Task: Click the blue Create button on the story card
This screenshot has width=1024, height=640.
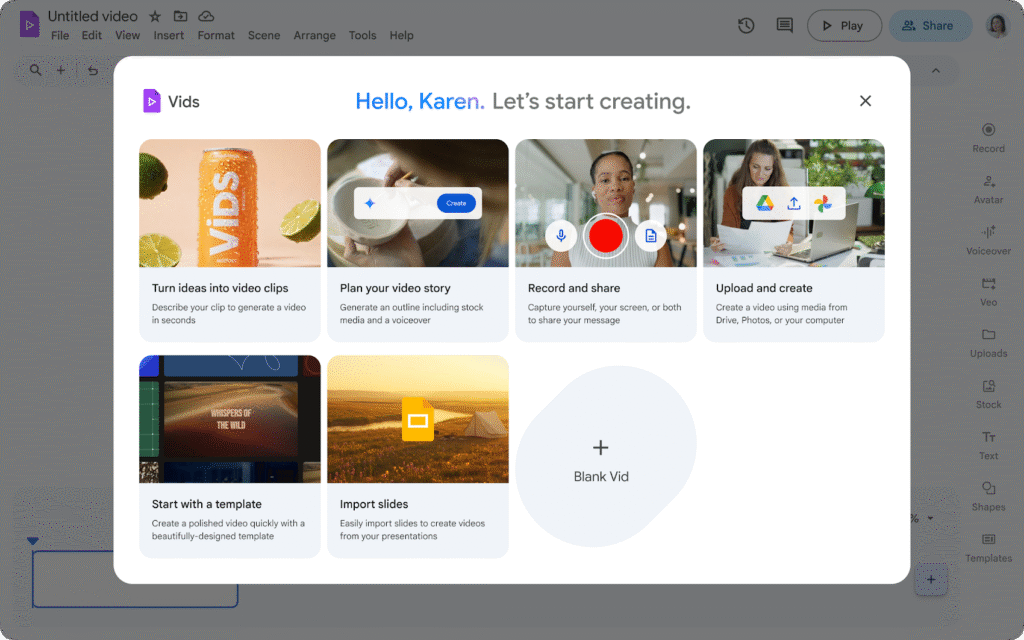Action: [456, 203]
